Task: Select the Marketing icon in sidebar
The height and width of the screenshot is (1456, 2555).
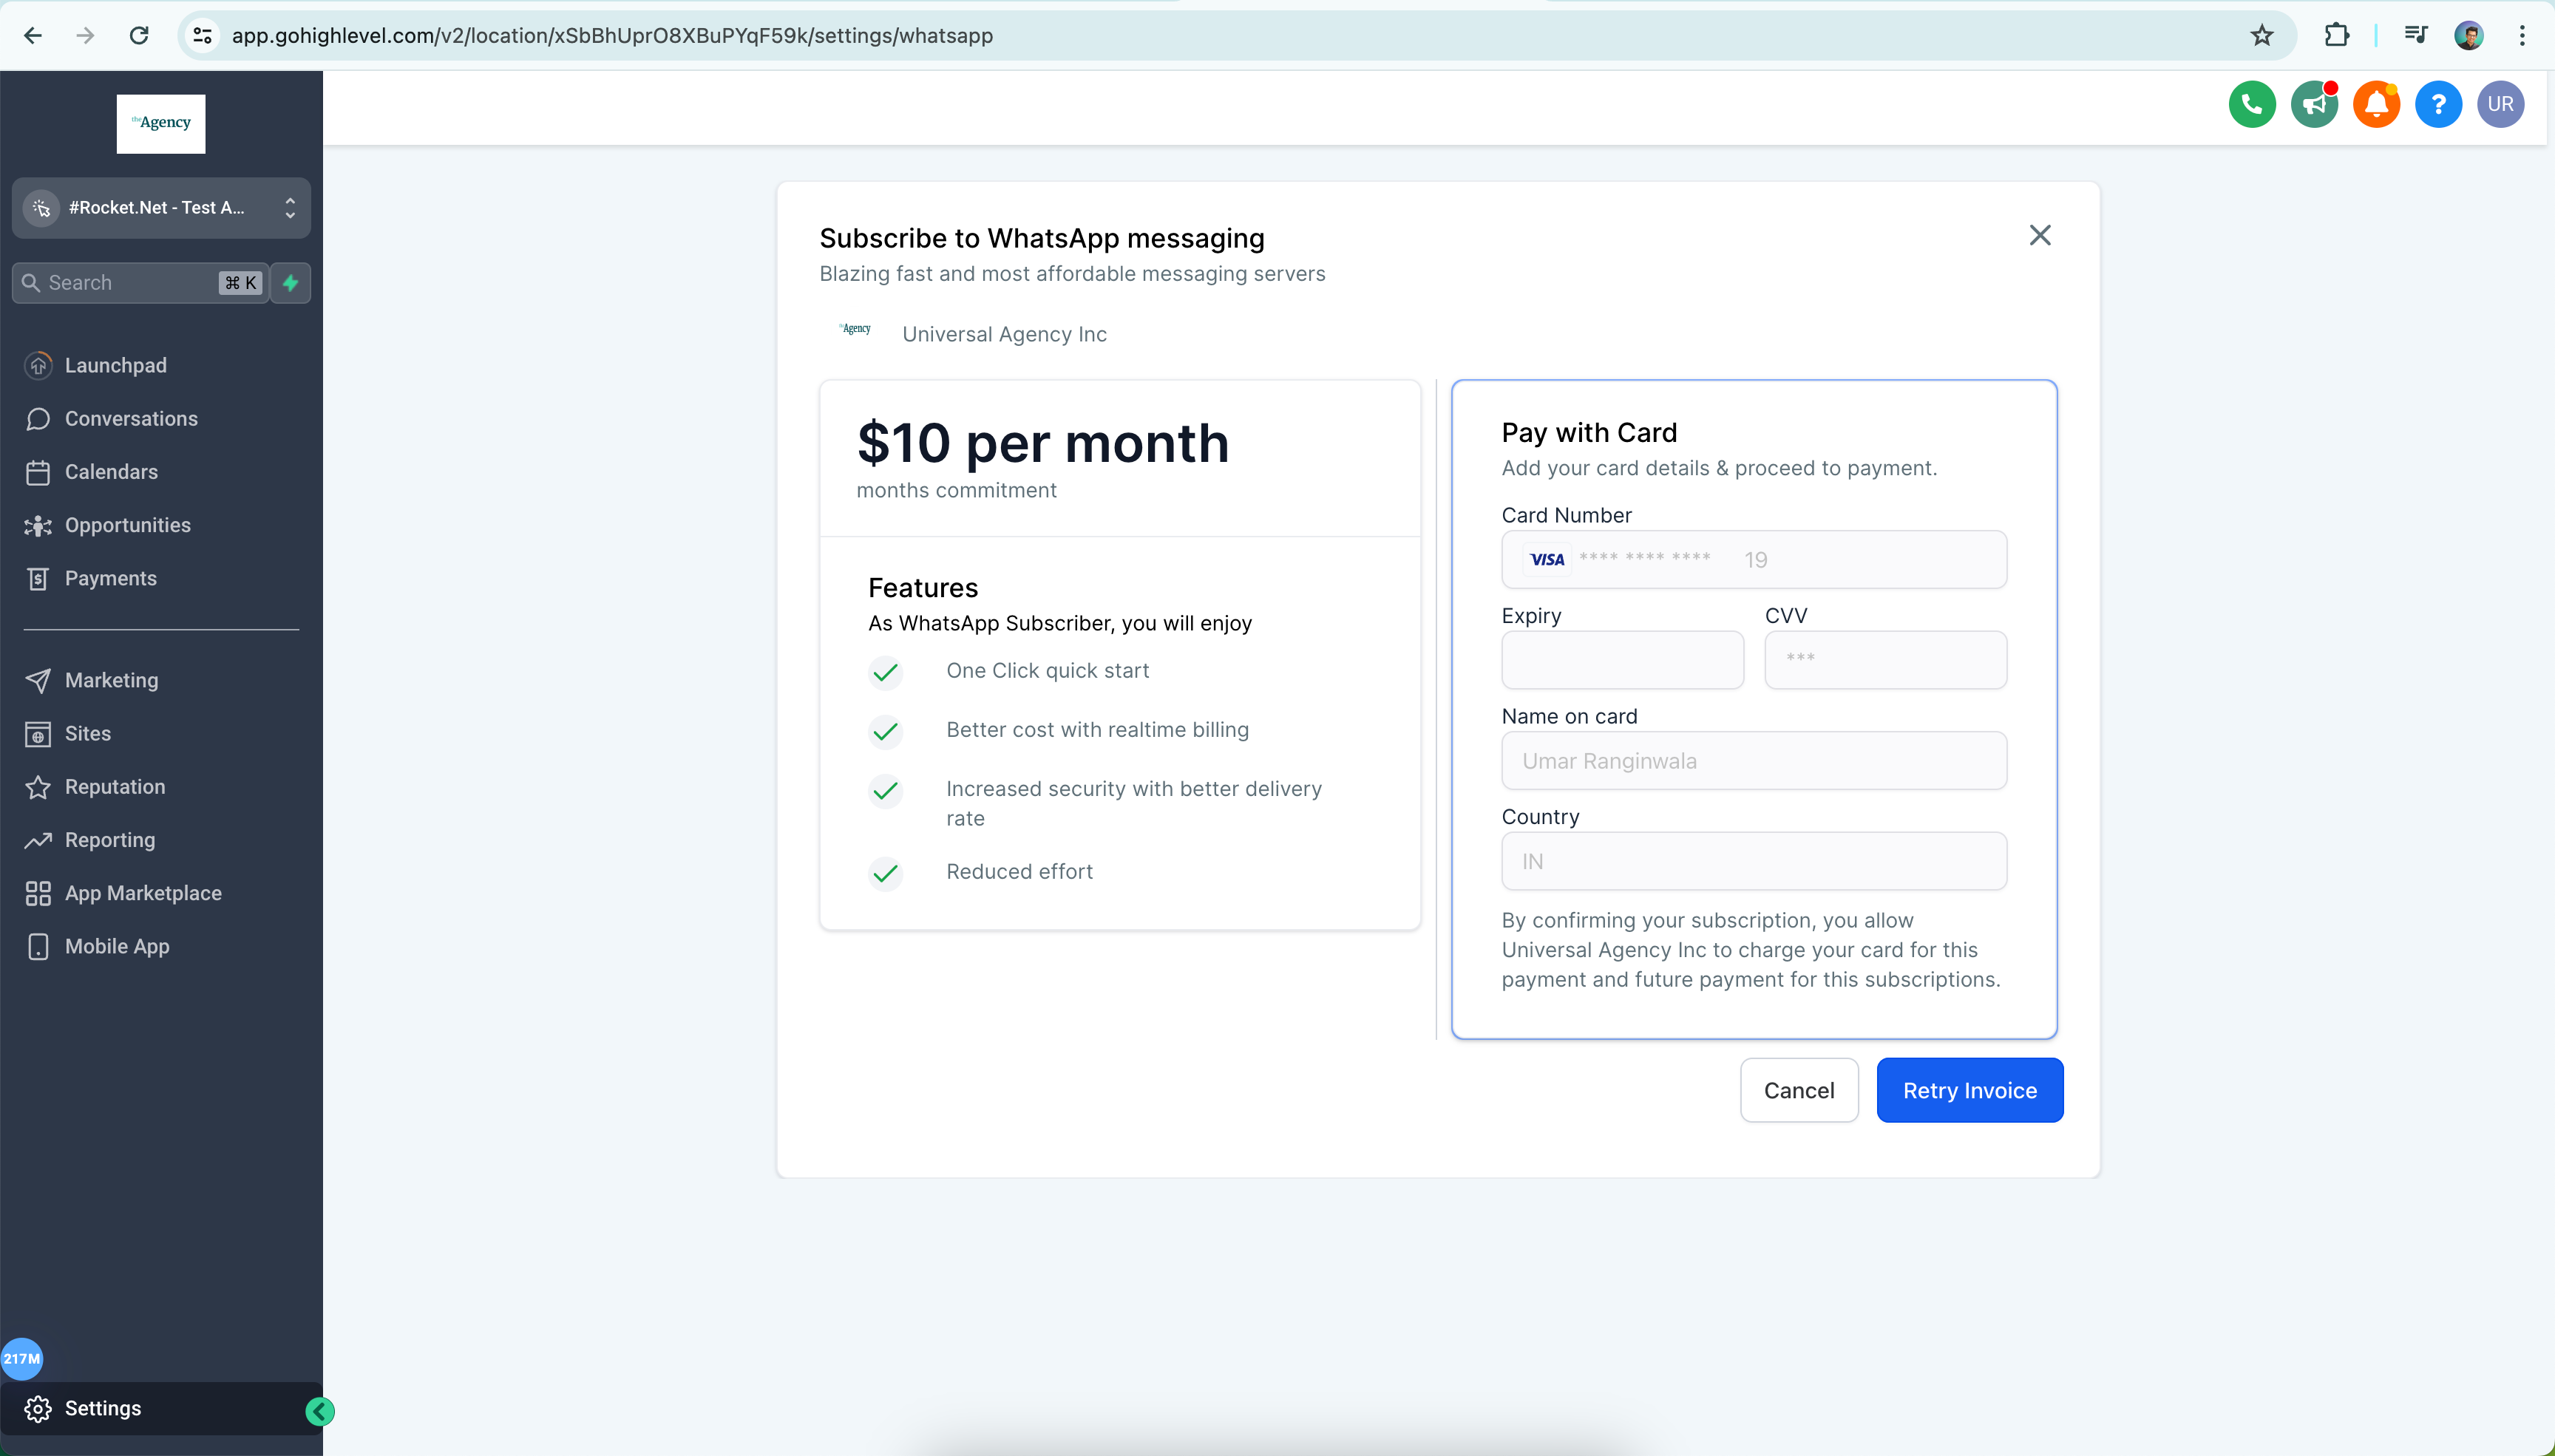Action: coord(38,679)
